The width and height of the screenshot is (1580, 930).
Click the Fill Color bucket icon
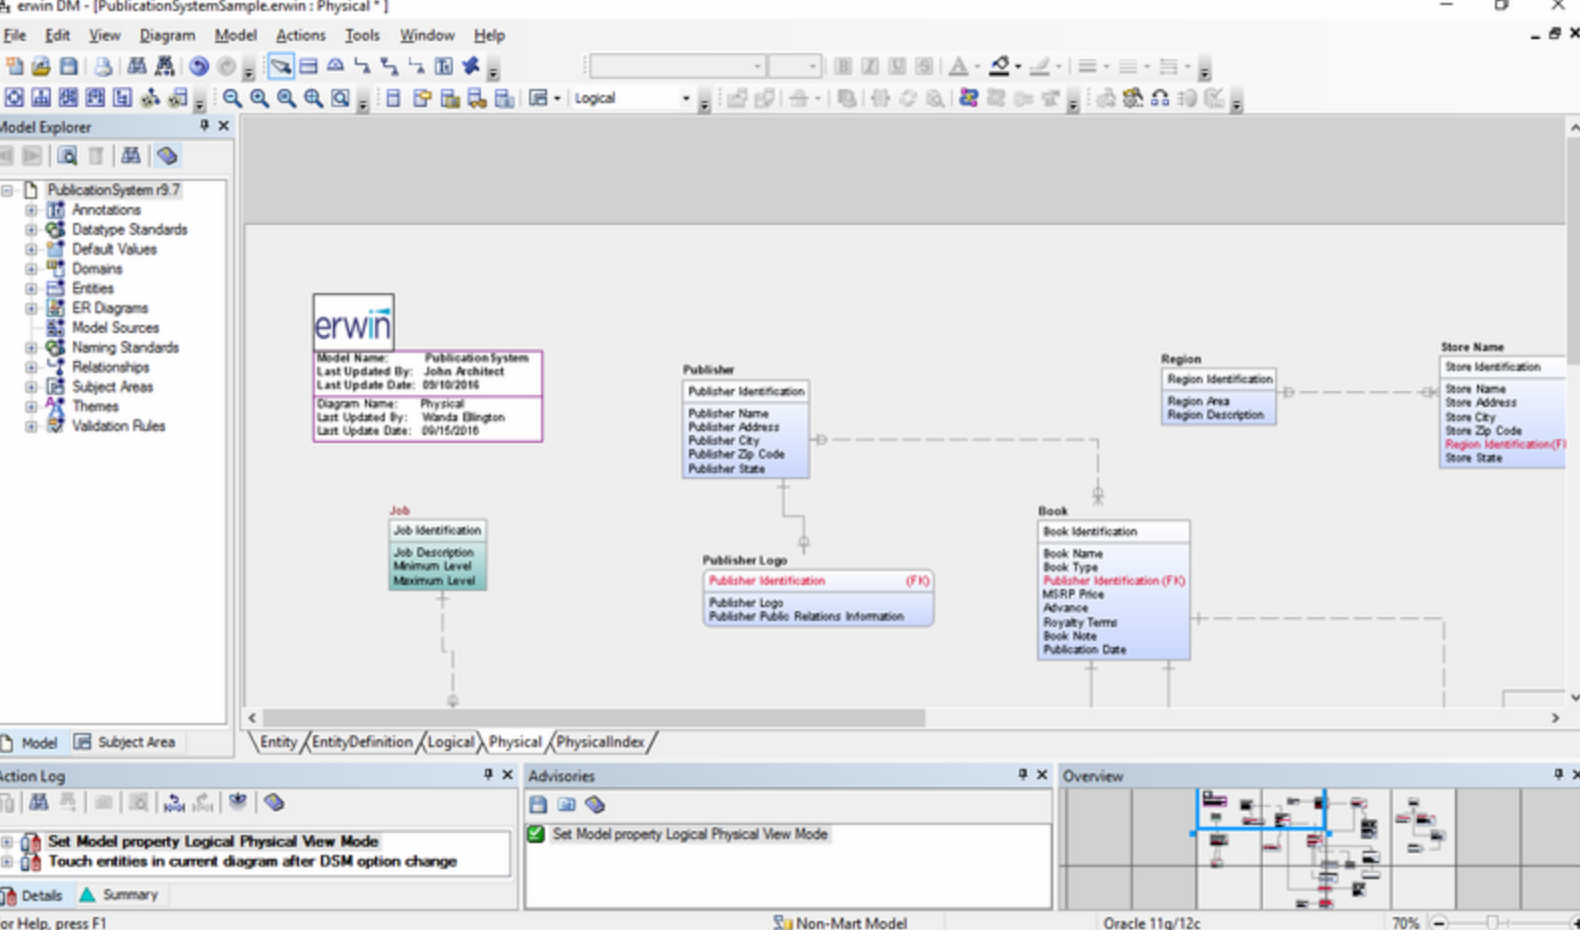click(x=999, y=66)
